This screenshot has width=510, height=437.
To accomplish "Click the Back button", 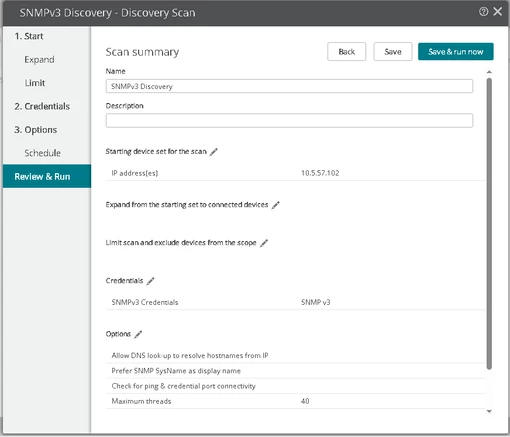I will (x=346, y=52).
